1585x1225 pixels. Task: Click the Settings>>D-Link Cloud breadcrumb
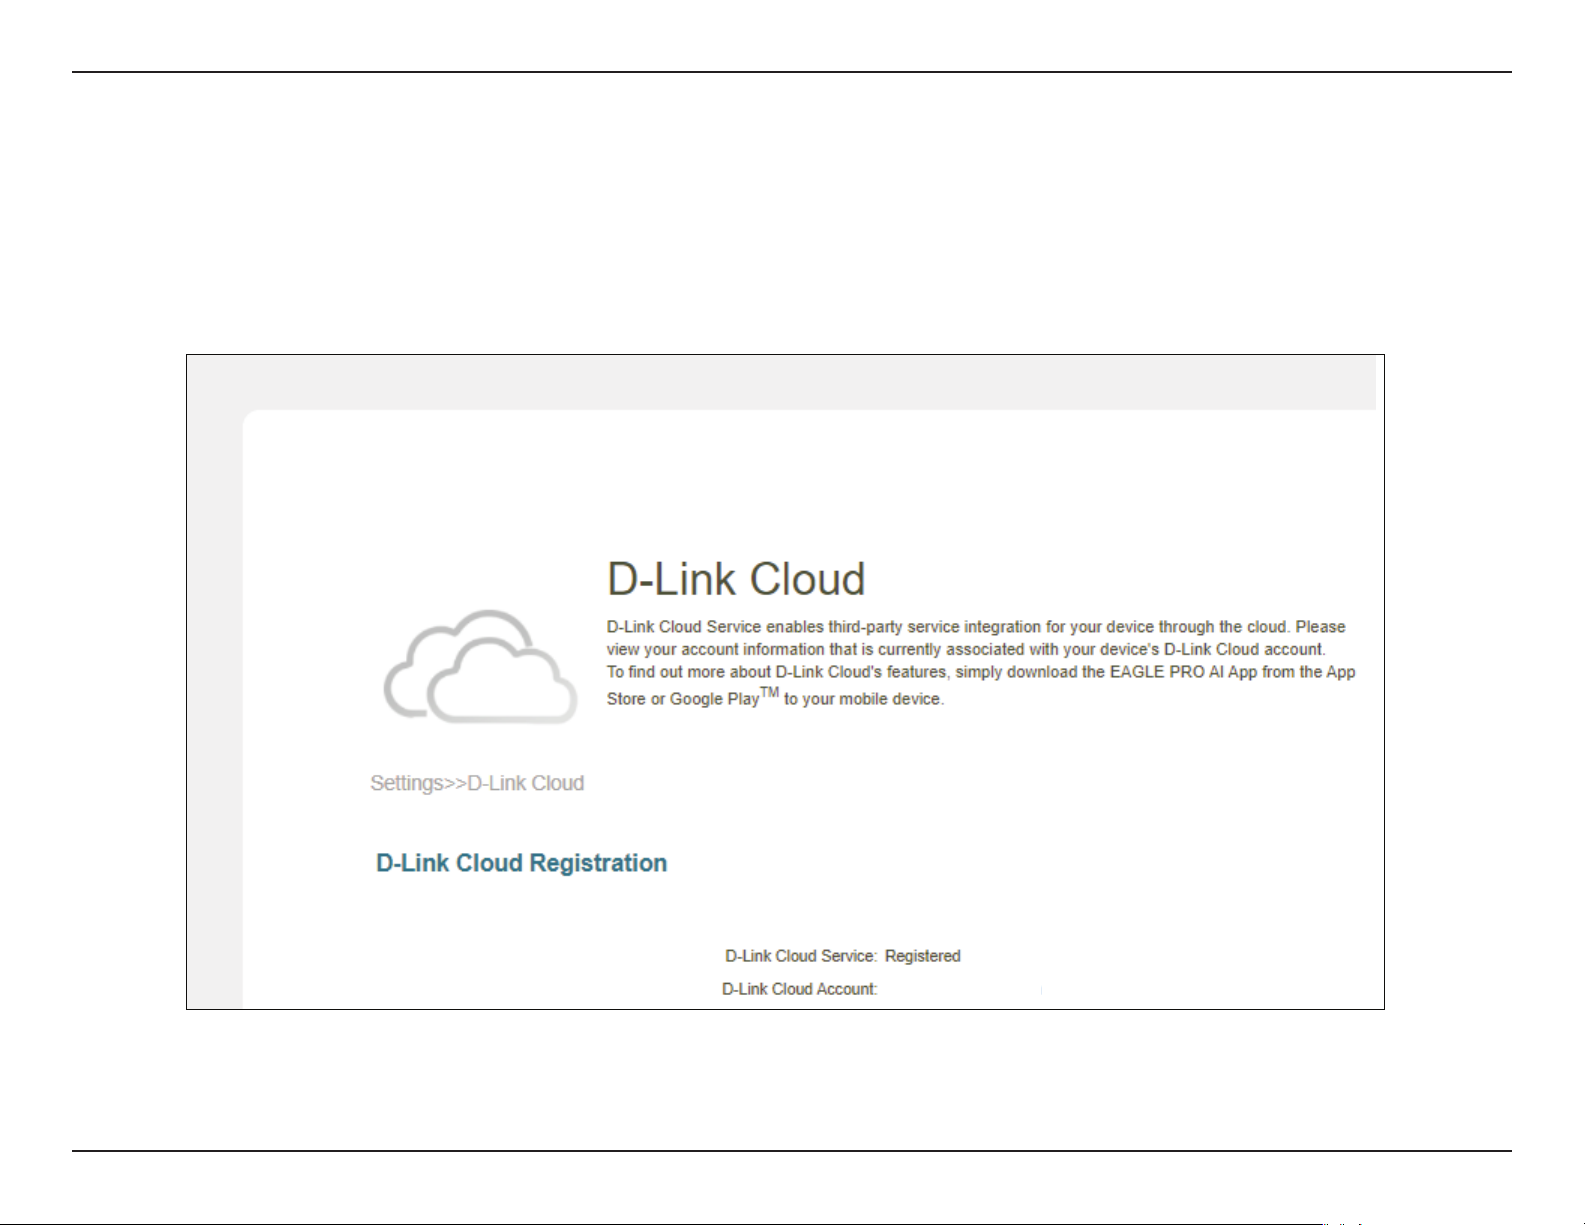[477, 783]
